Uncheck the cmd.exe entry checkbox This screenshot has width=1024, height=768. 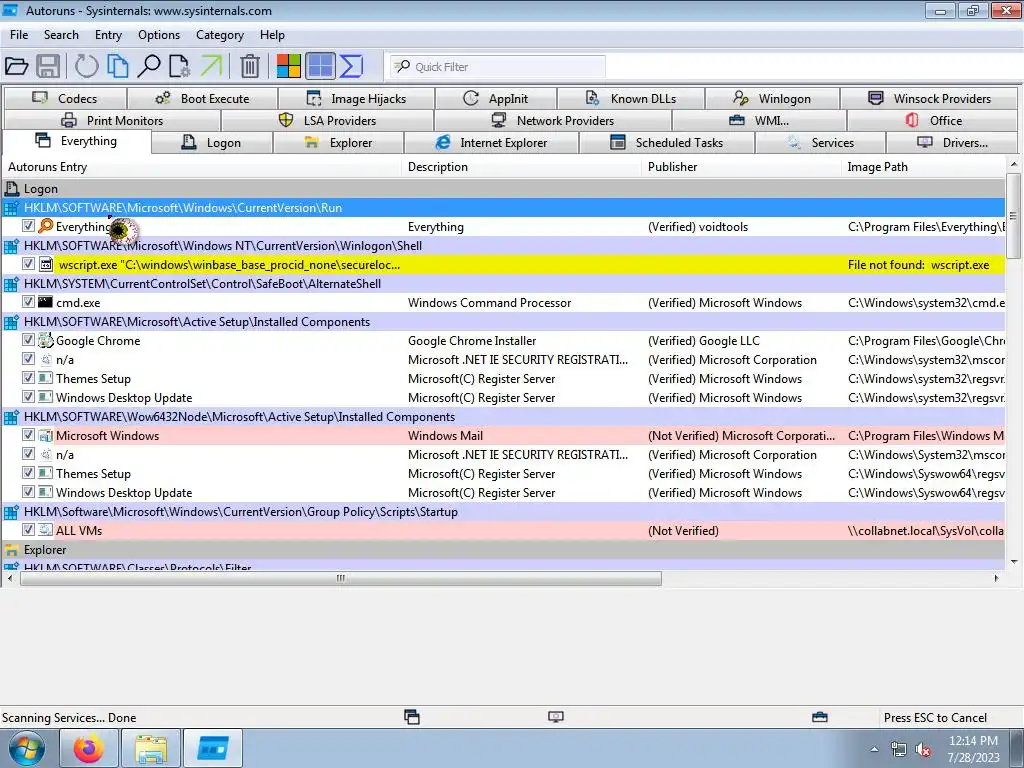(x=28, y=302)
